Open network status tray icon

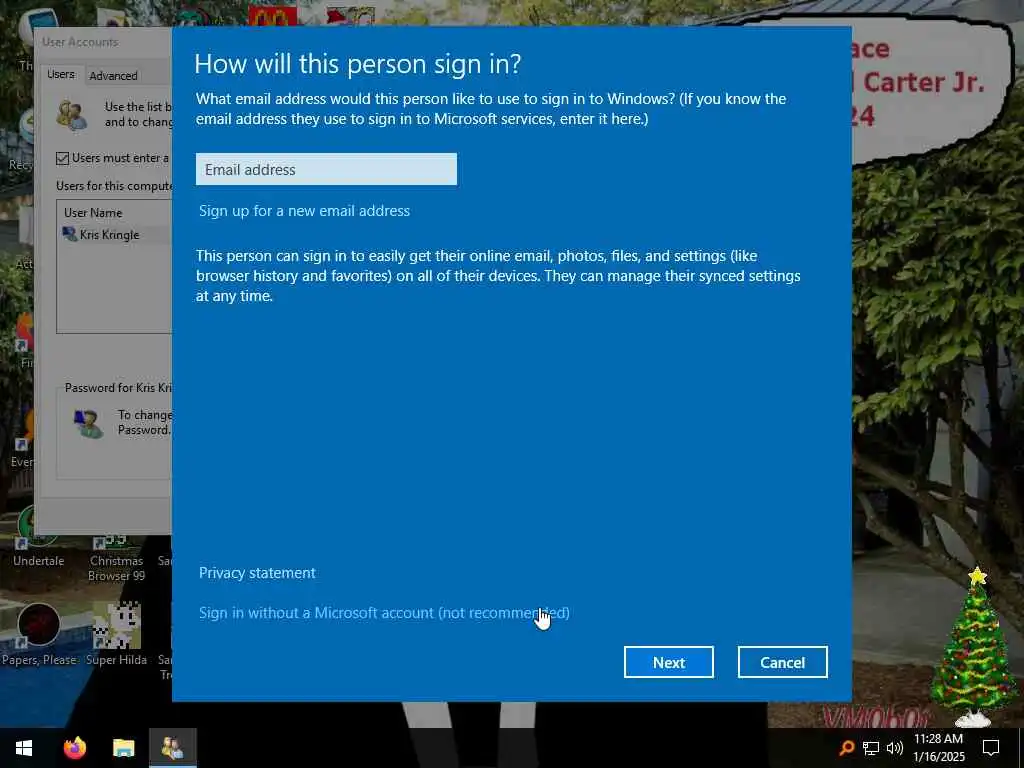pyautogui.click(x=871, y=748)
